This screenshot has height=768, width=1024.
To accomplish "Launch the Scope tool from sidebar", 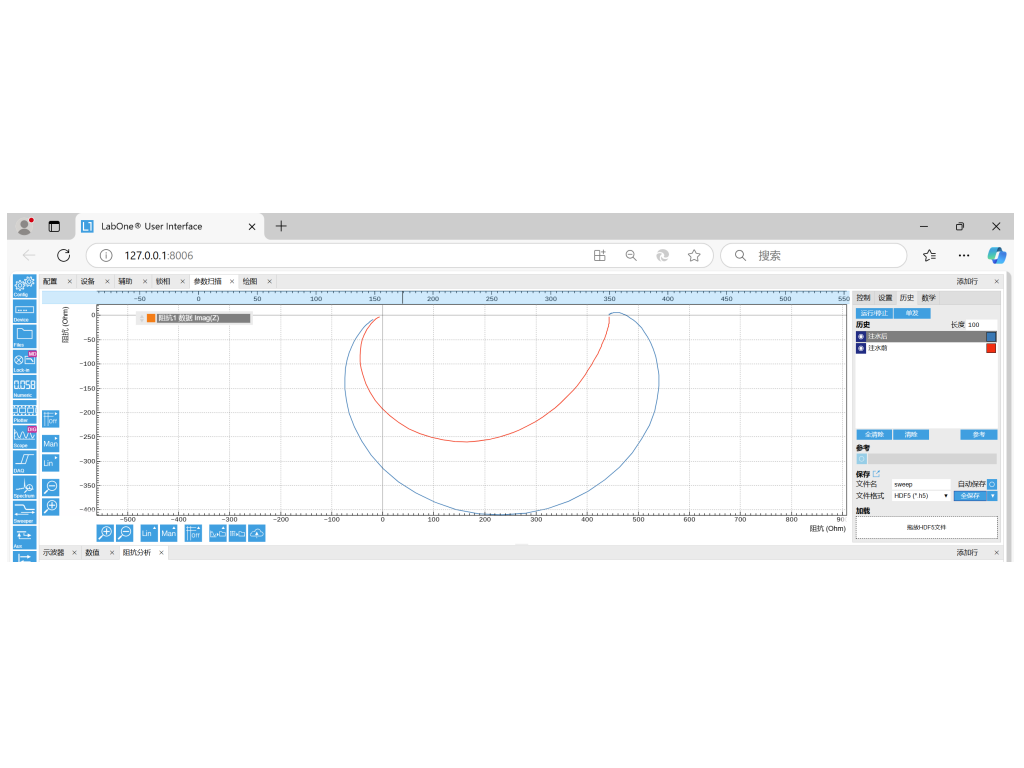I will (x=25, y=435).
